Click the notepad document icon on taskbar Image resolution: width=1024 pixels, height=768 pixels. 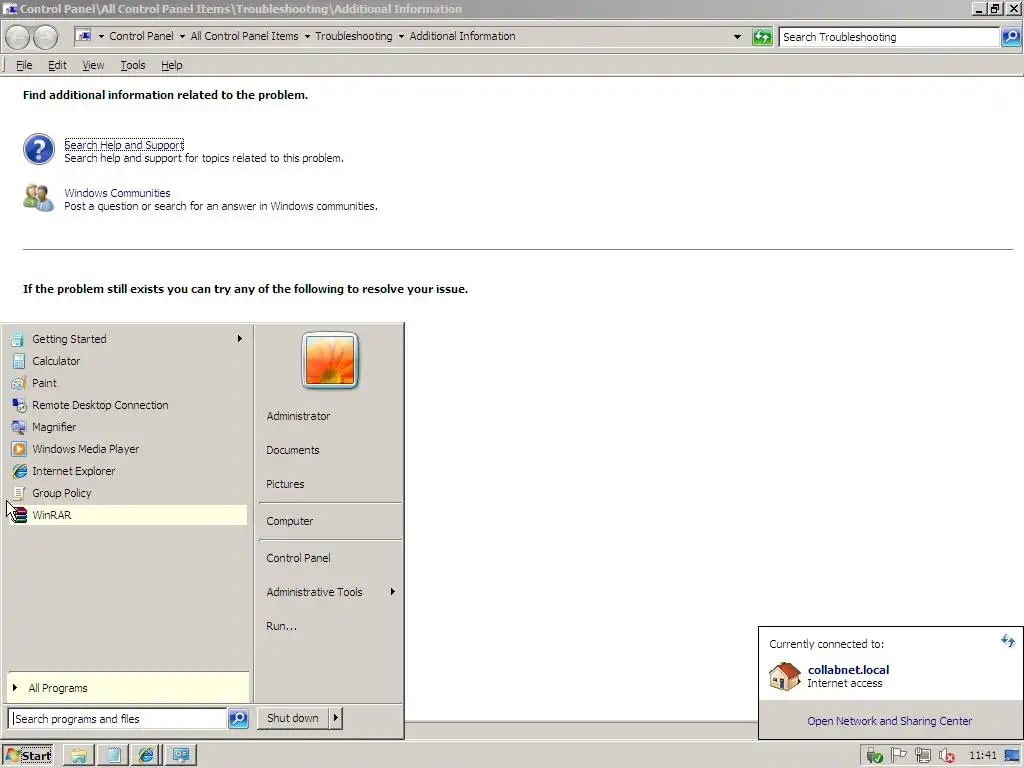click(x=113, y=756)
